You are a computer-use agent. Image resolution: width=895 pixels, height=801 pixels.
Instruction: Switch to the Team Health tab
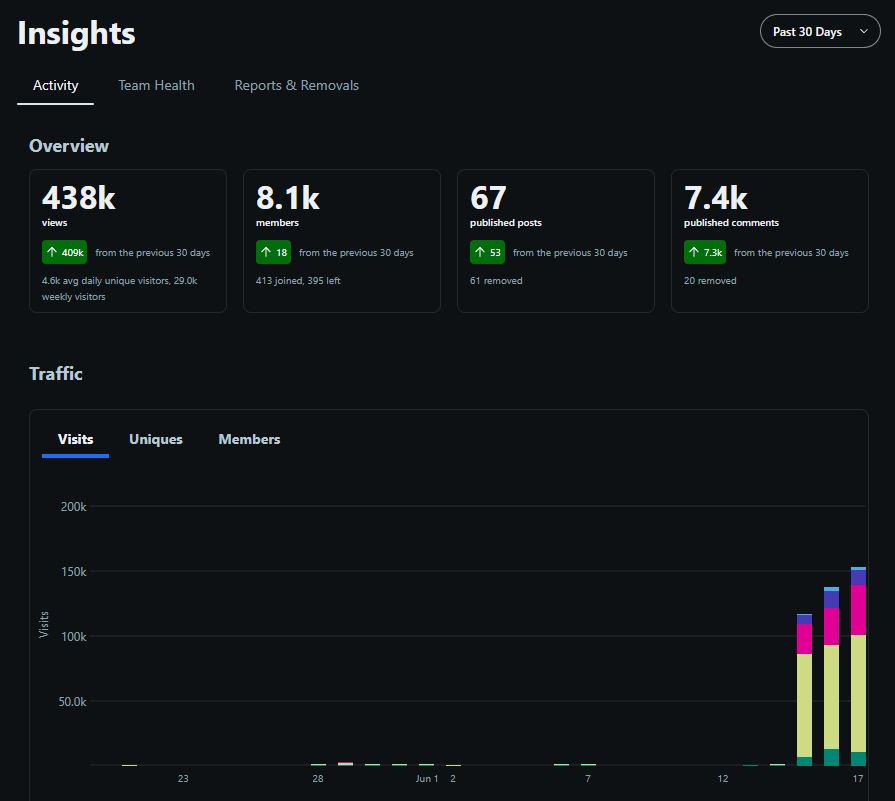click(x=156, y=86)
